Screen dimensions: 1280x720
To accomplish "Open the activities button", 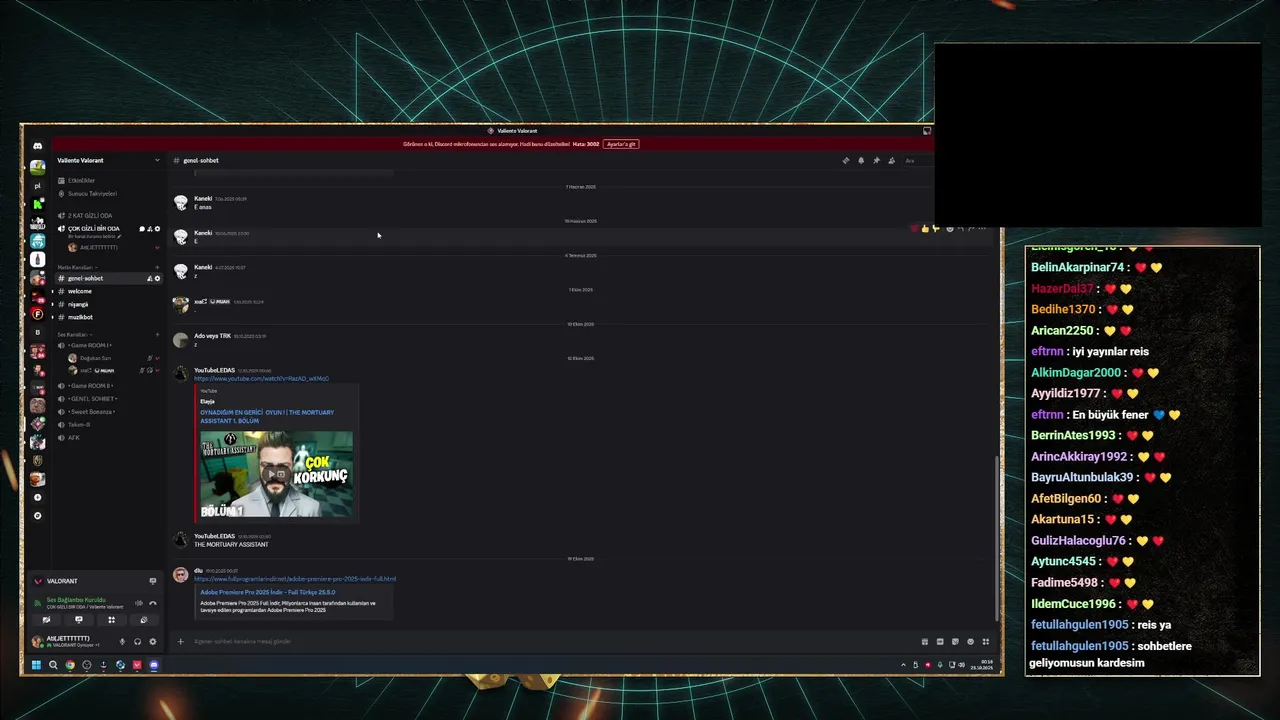I will [112, 620].
